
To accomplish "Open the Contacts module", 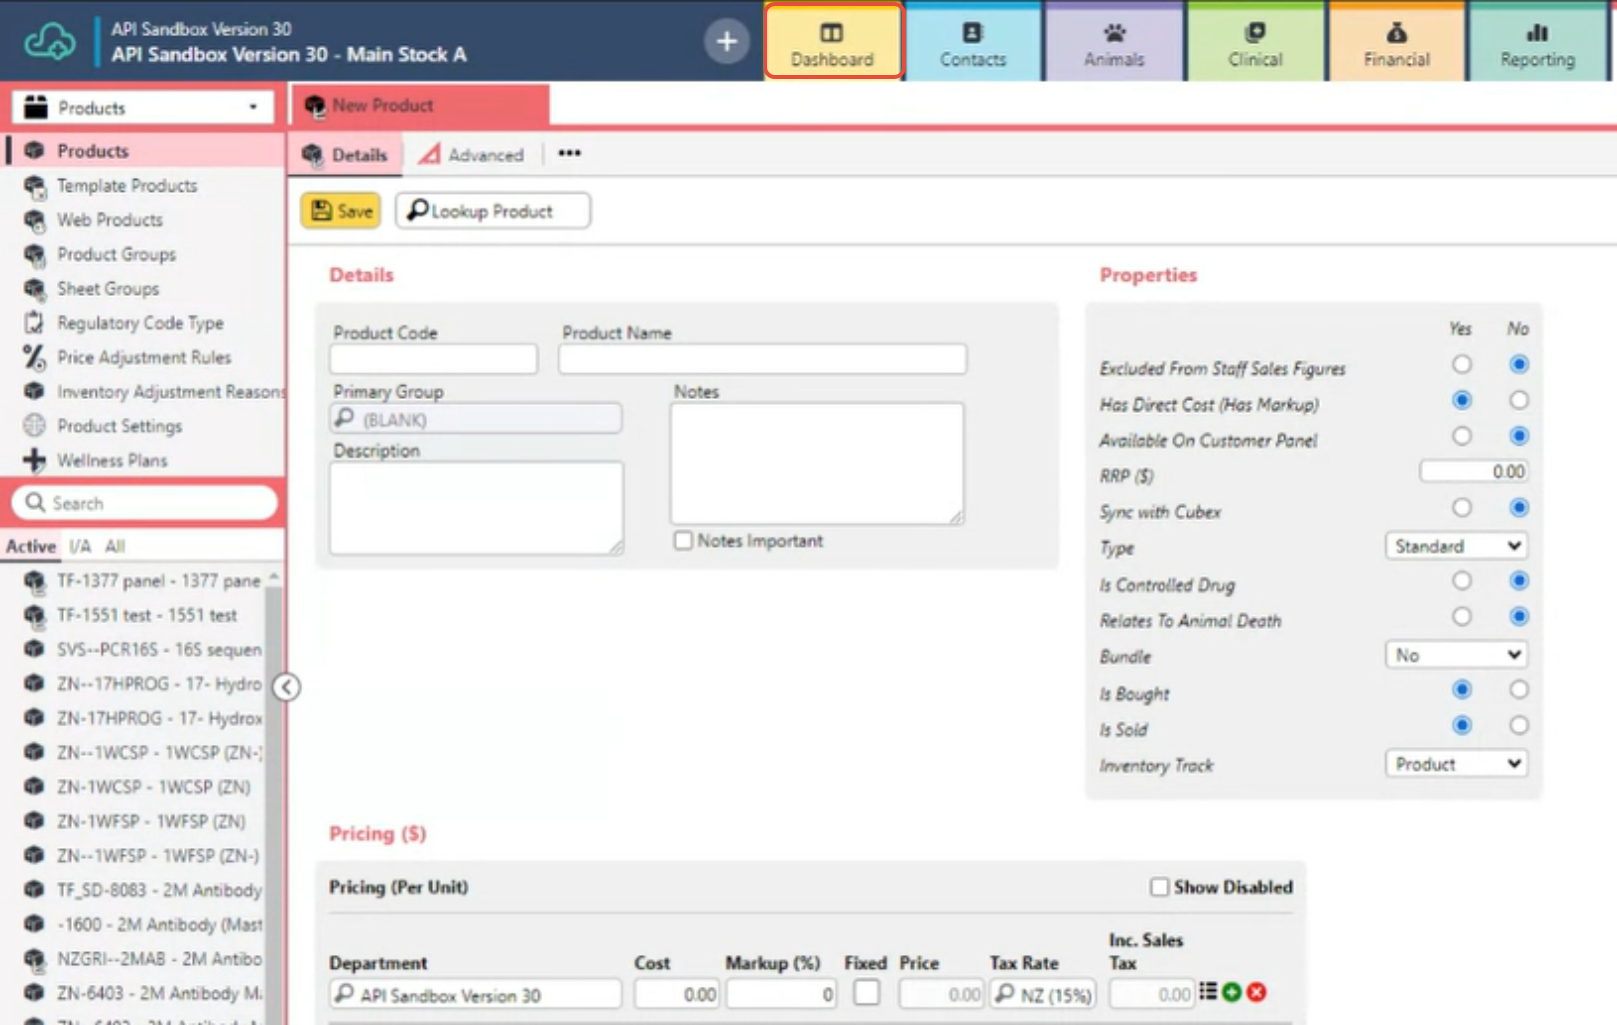I will pyautogui.click(x=971, y=41).
